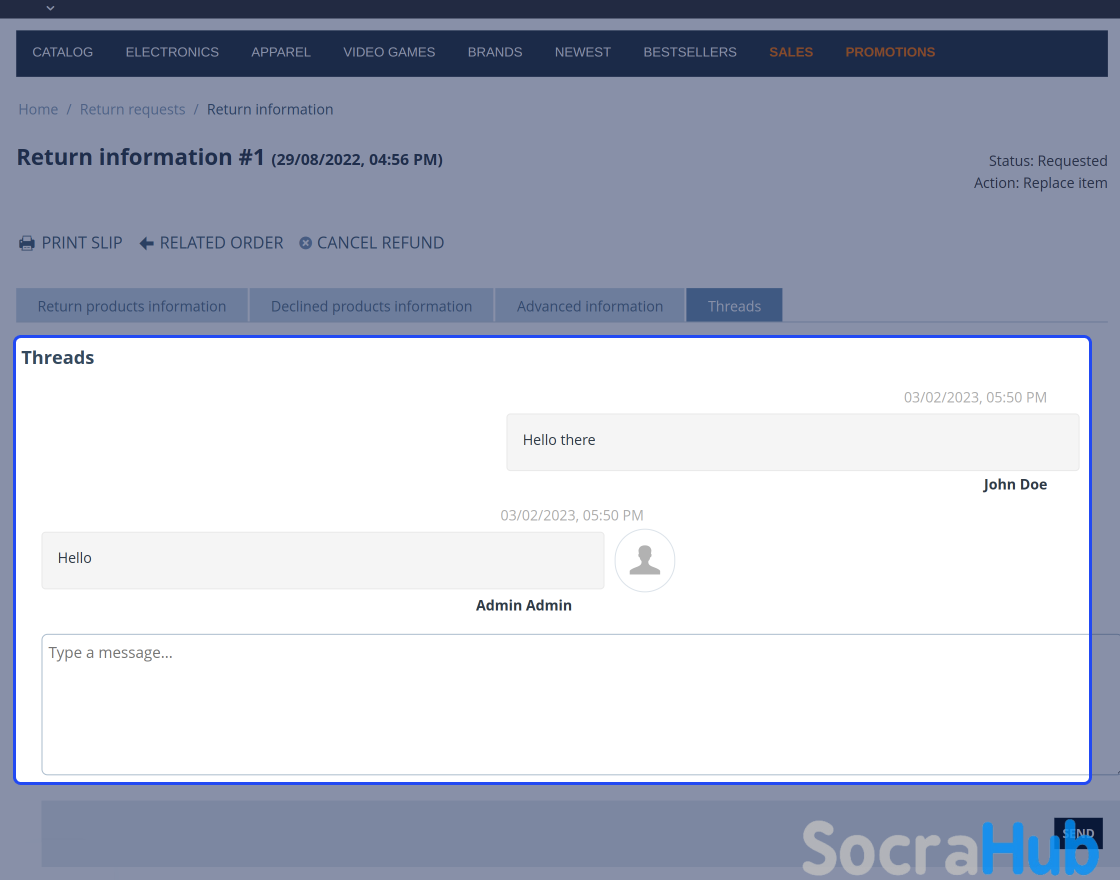
Task: Browse the Brands page
Action: [495, 52]
